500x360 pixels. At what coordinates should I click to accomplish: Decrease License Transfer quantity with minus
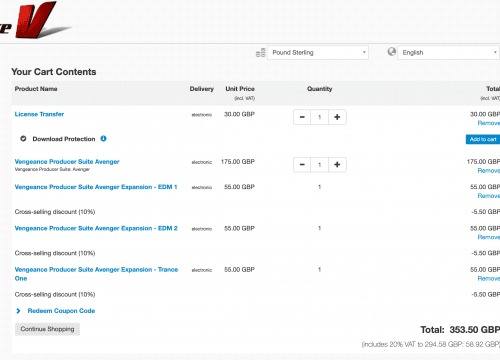point(302,117)
